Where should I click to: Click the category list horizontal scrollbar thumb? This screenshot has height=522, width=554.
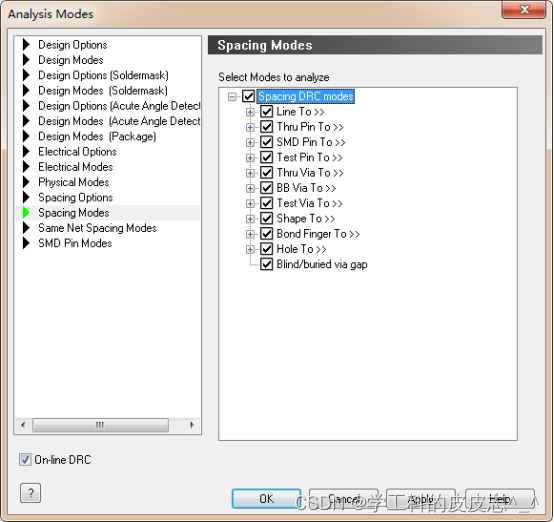click(x=100, y=424)
